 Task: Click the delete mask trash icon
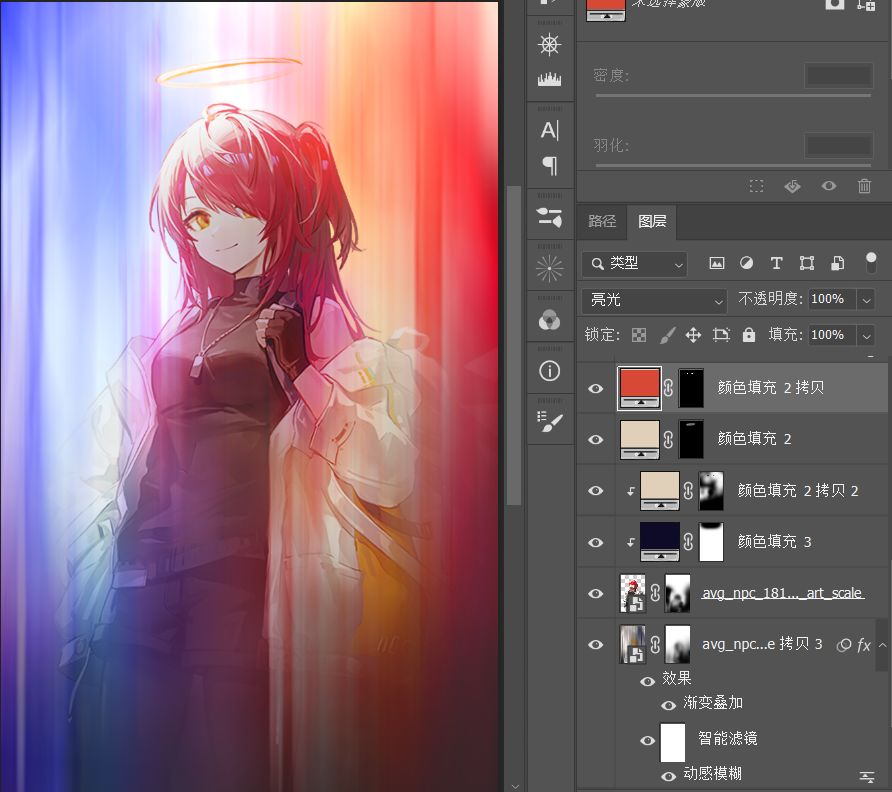pyautogui.click(x=864, y=186)
